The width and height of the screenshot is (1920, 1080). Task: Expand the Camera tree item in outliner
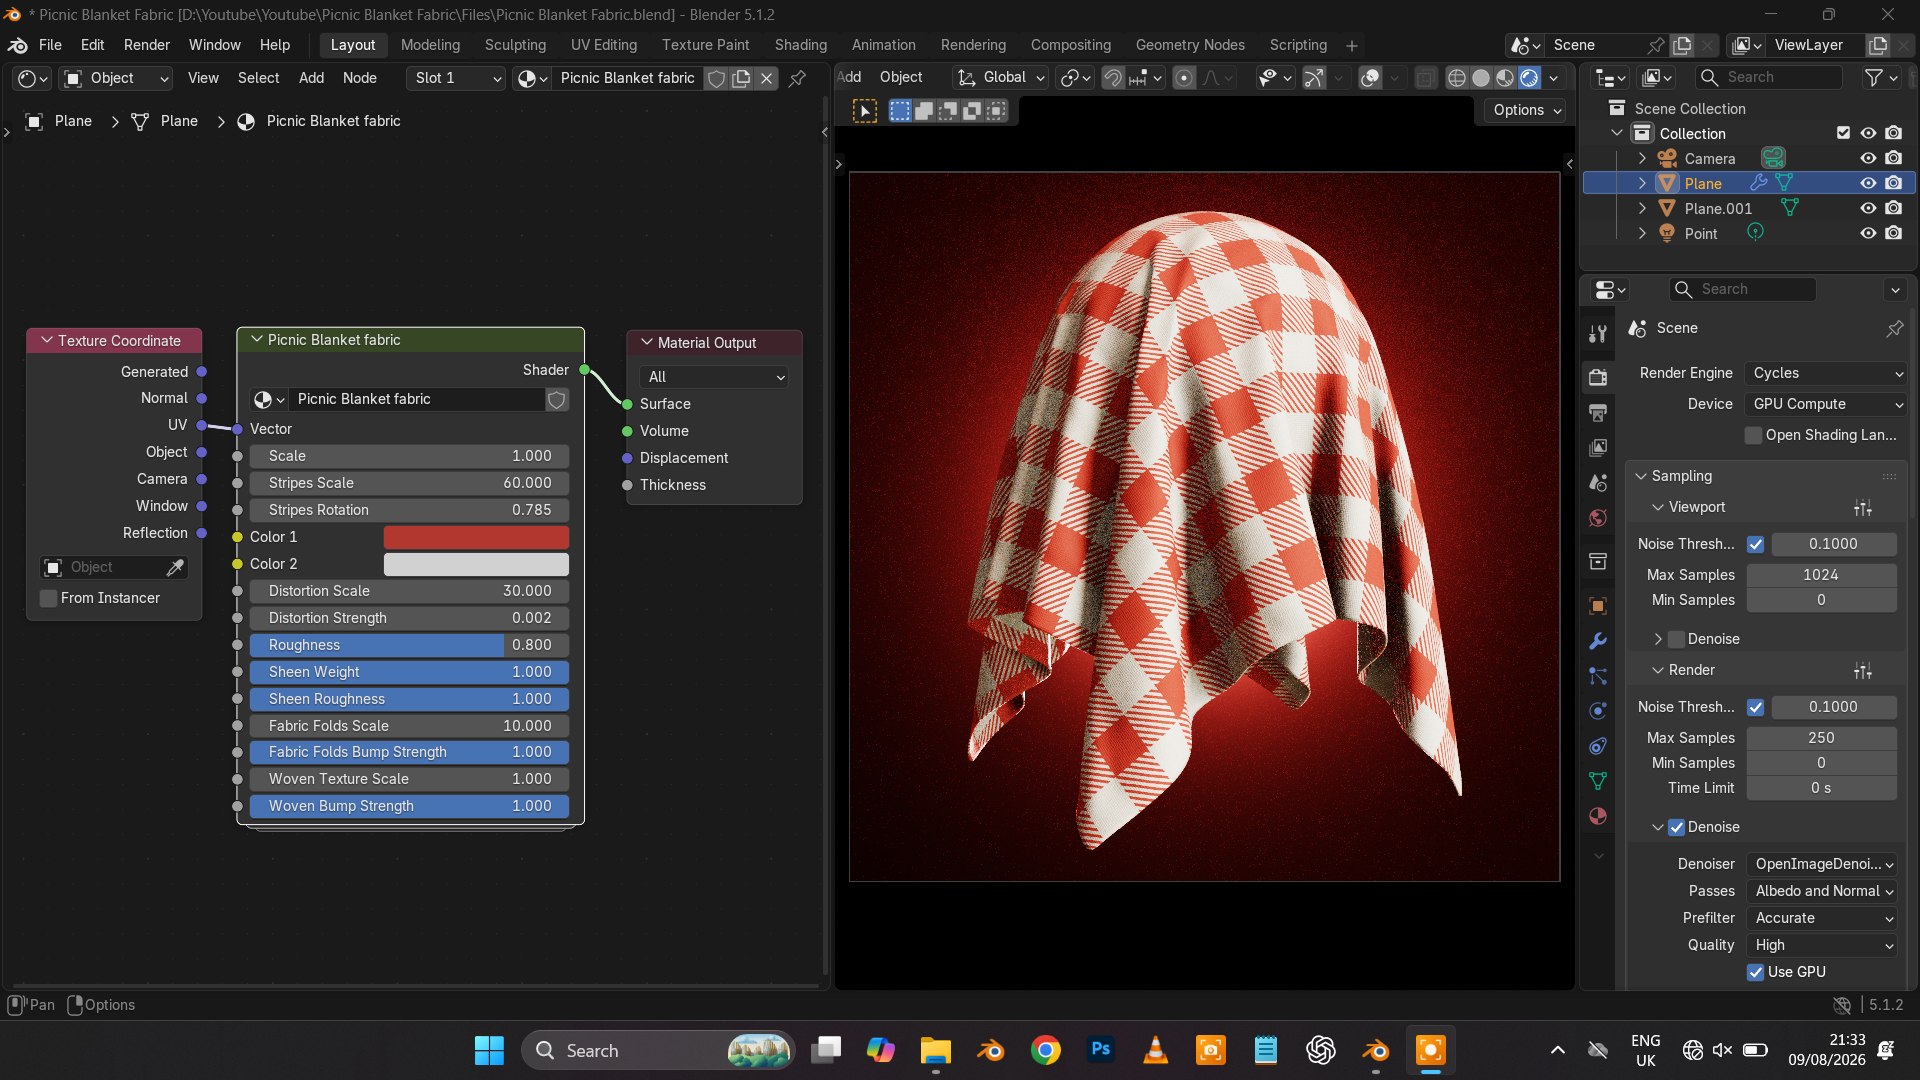[x=1641, y=158]
